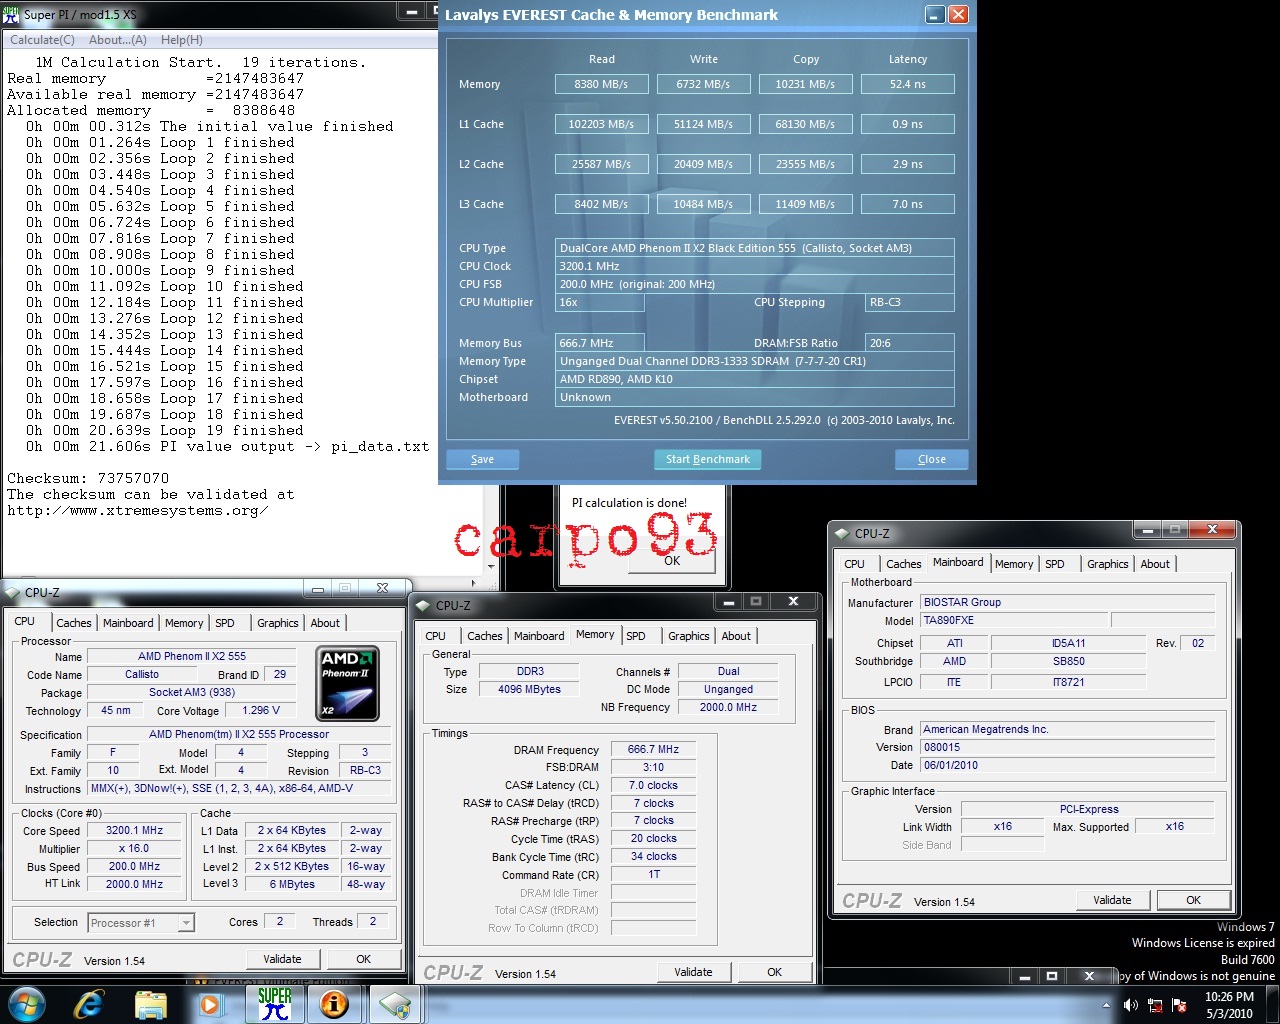Open SPD tab in CPU-Z memory timings window

636,636
